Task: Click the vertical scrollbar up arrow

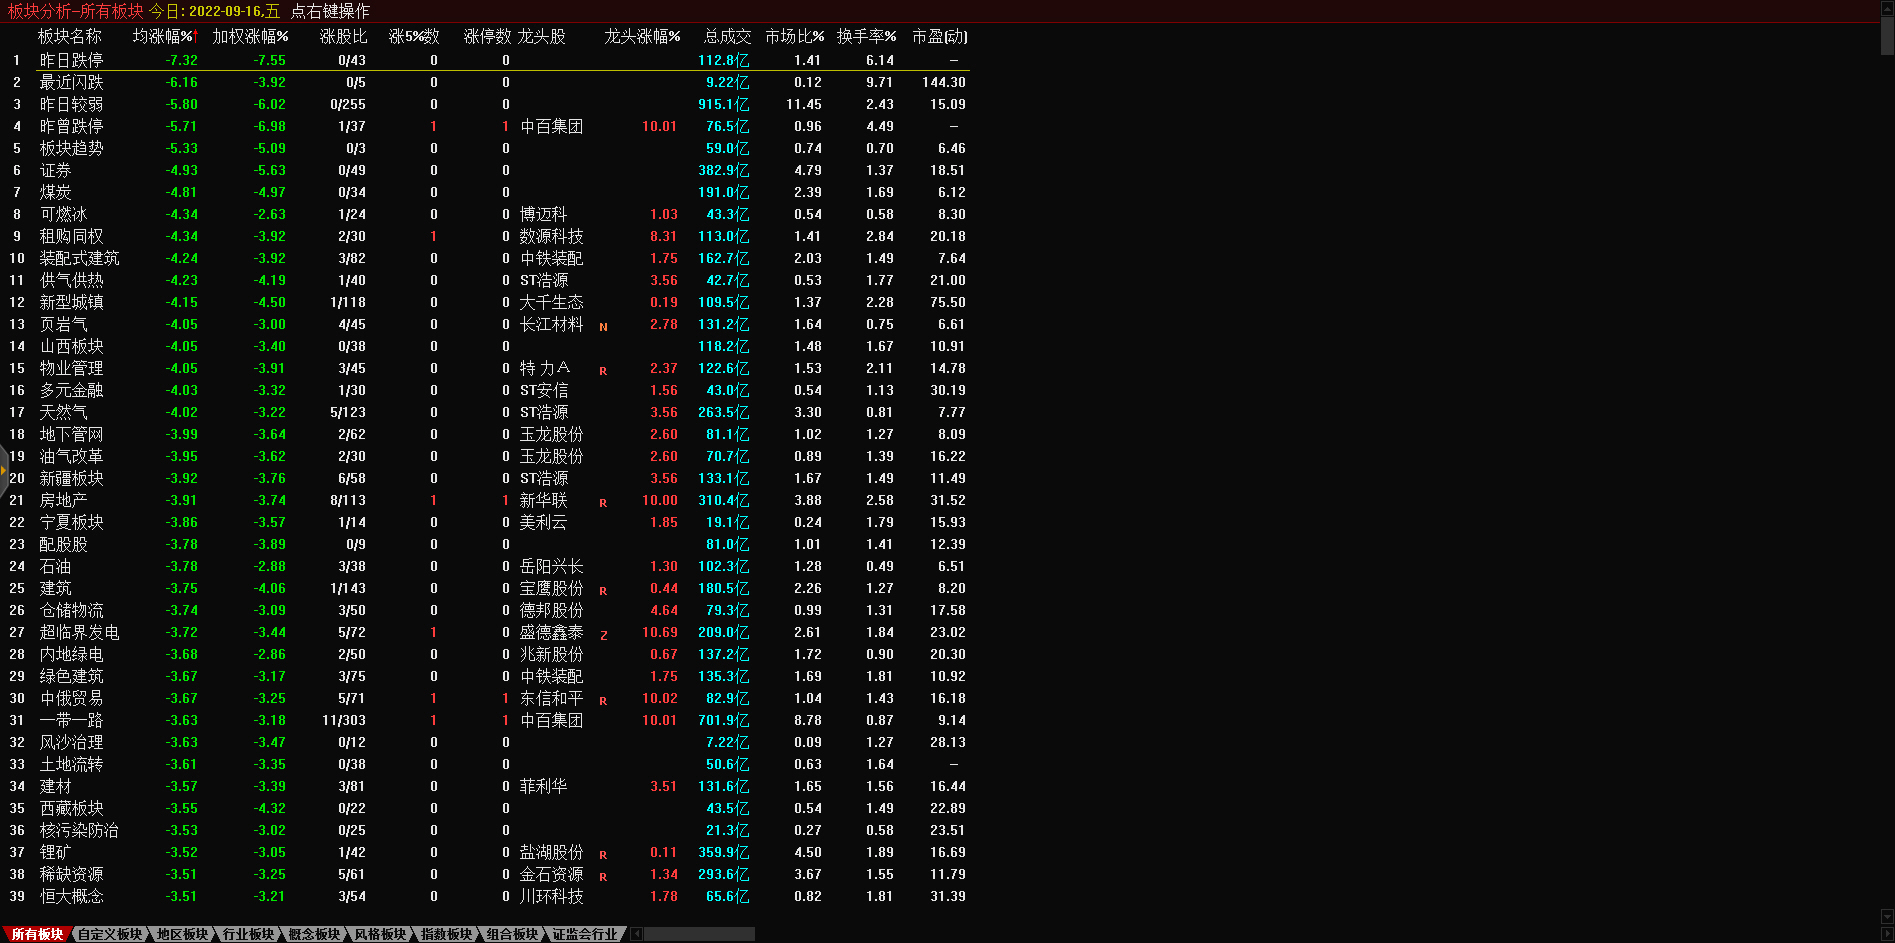Action: (x=1887, y=7)
